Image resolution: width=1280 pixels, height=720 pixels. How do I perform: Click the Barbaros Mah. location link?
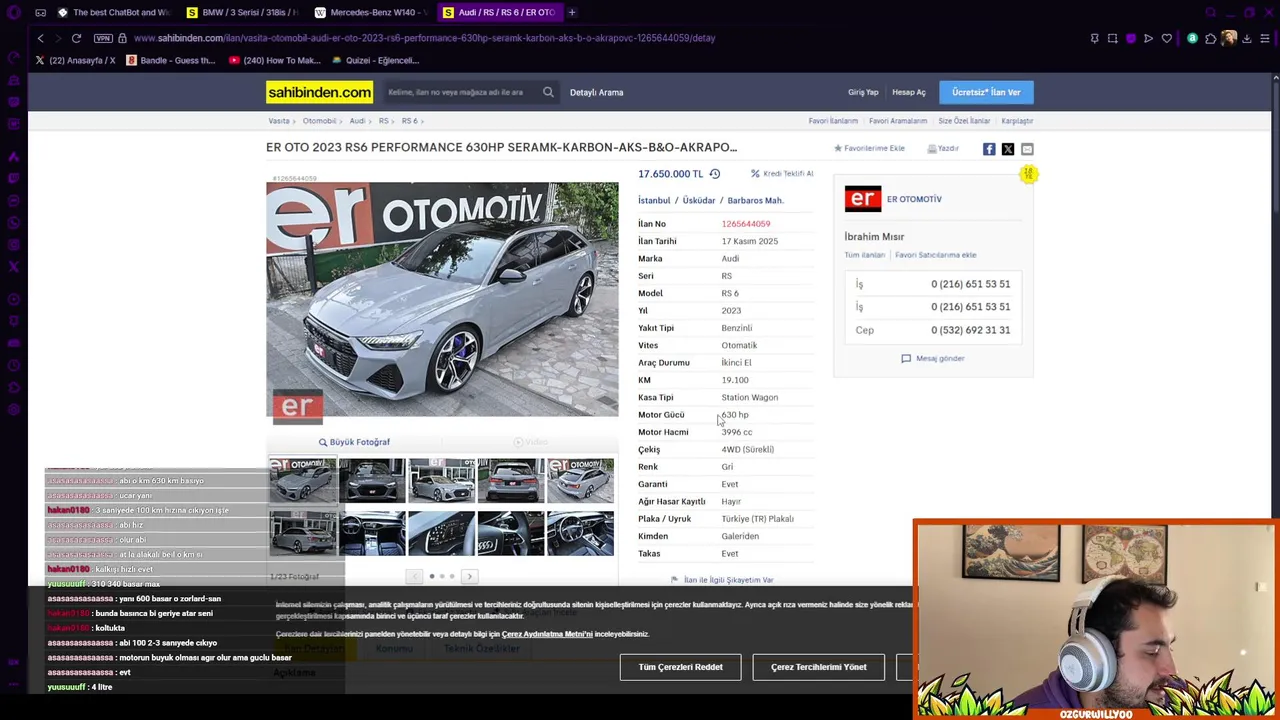pos(755,200)
